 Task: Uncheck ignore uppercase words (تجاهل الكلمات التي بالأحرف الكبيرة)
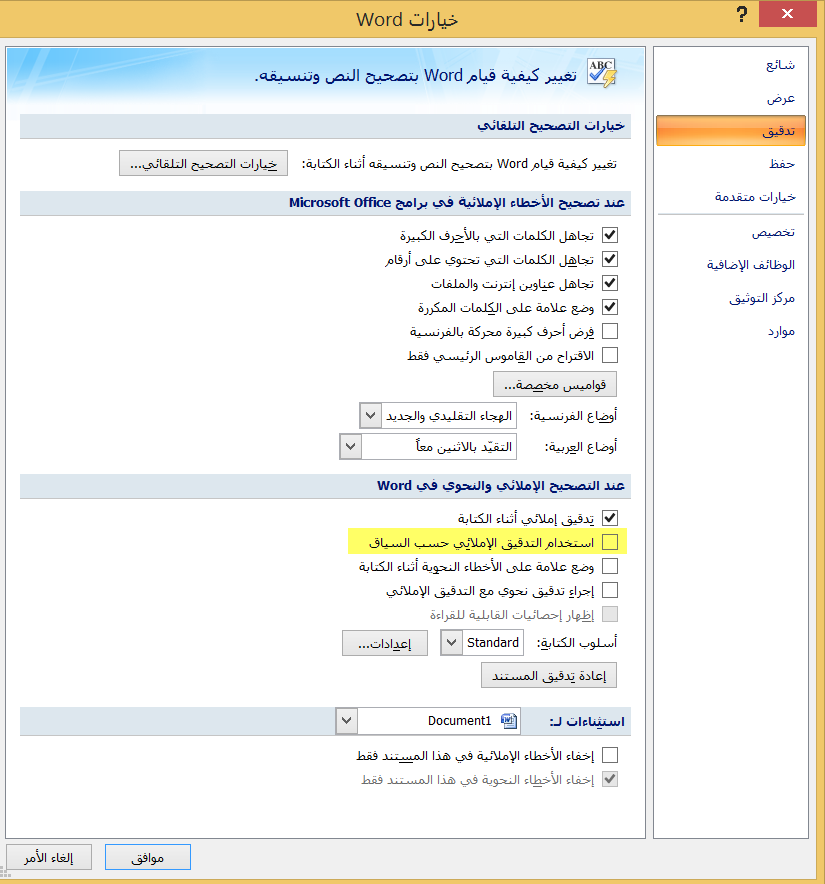coord(610,235)
